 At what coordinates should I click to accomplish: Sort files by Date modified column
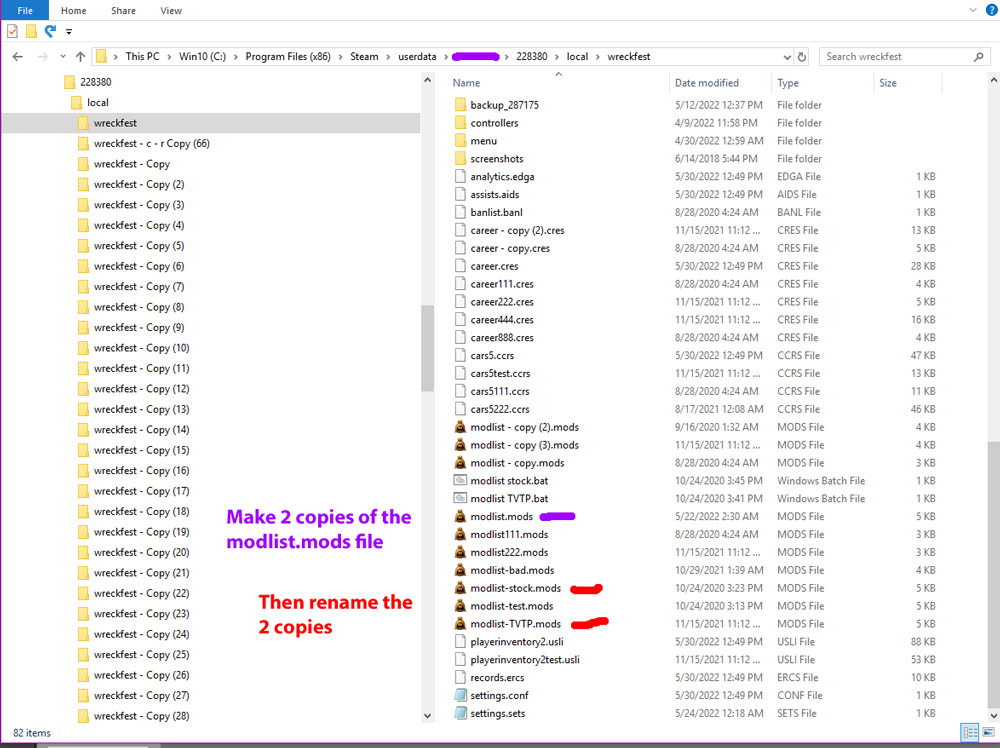(x=707, y=83)
